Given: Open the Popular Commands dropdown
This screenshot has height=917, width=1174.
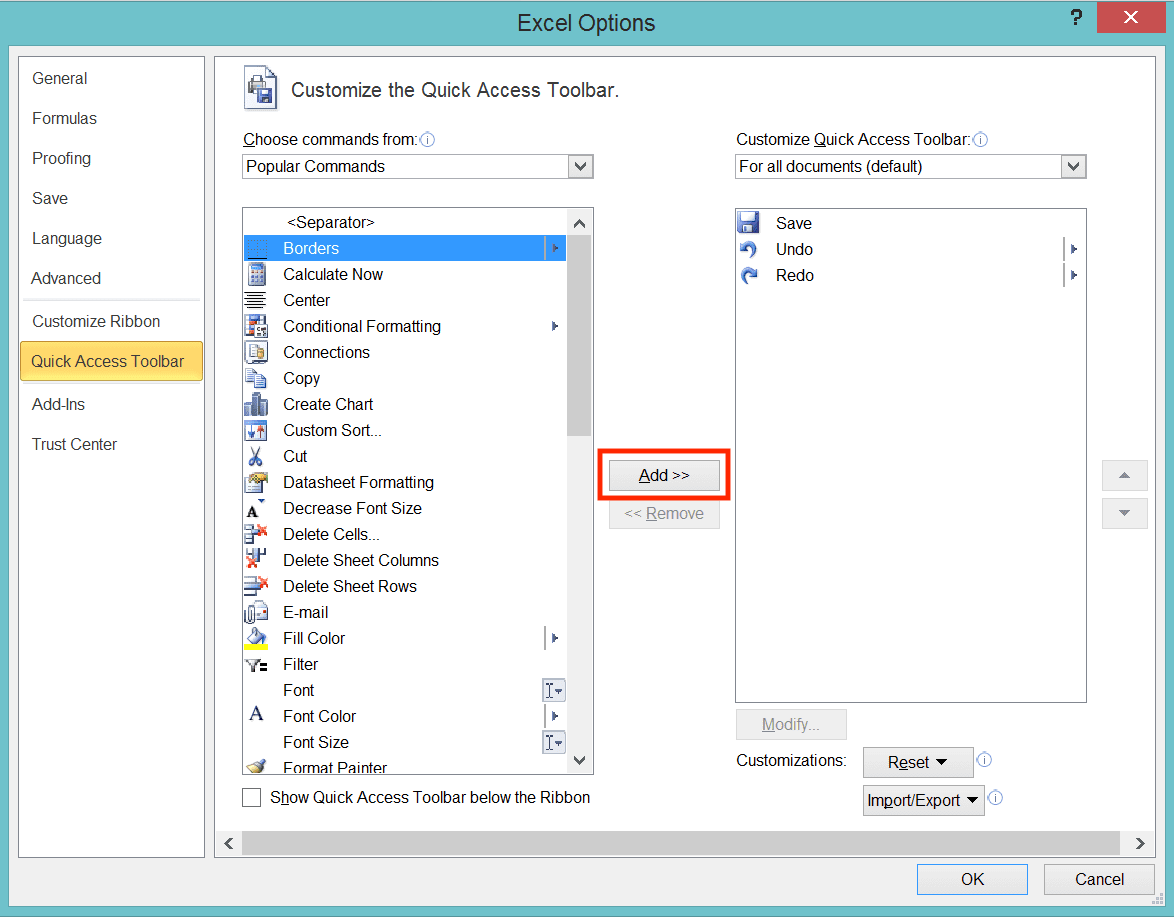Looking at the screenshot, I should [x=581, y=166].
